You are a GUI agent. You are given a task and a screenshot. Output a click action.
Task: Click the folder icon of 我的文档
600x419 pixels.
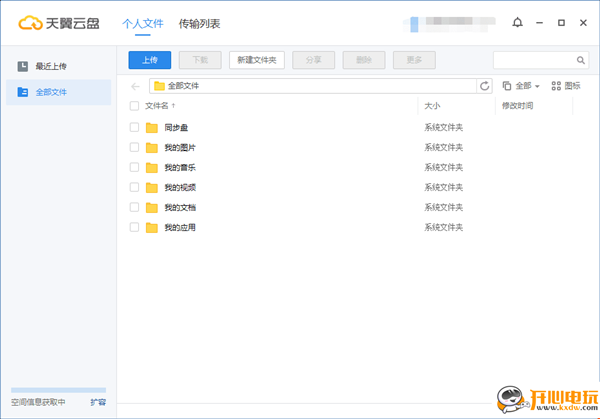pos(152,207)
